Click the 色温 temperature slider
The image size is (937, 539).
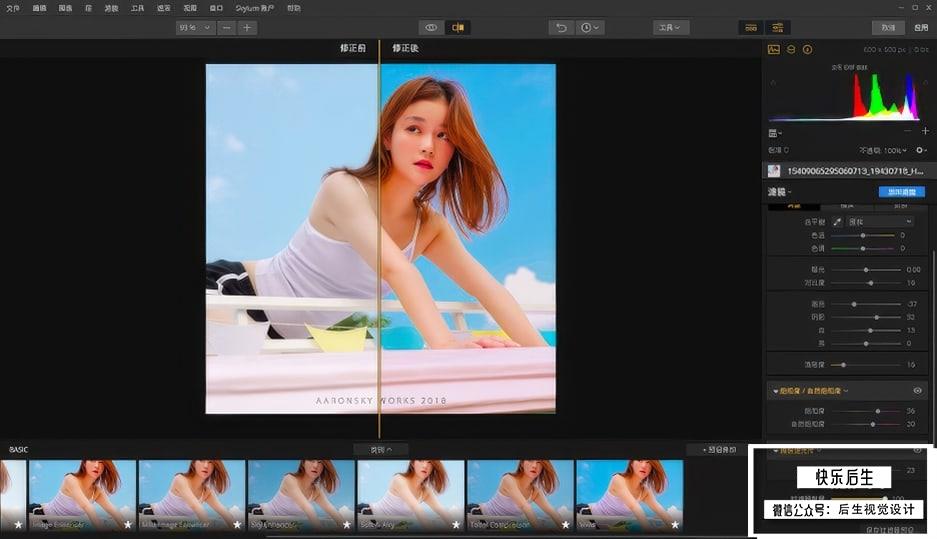865,235
